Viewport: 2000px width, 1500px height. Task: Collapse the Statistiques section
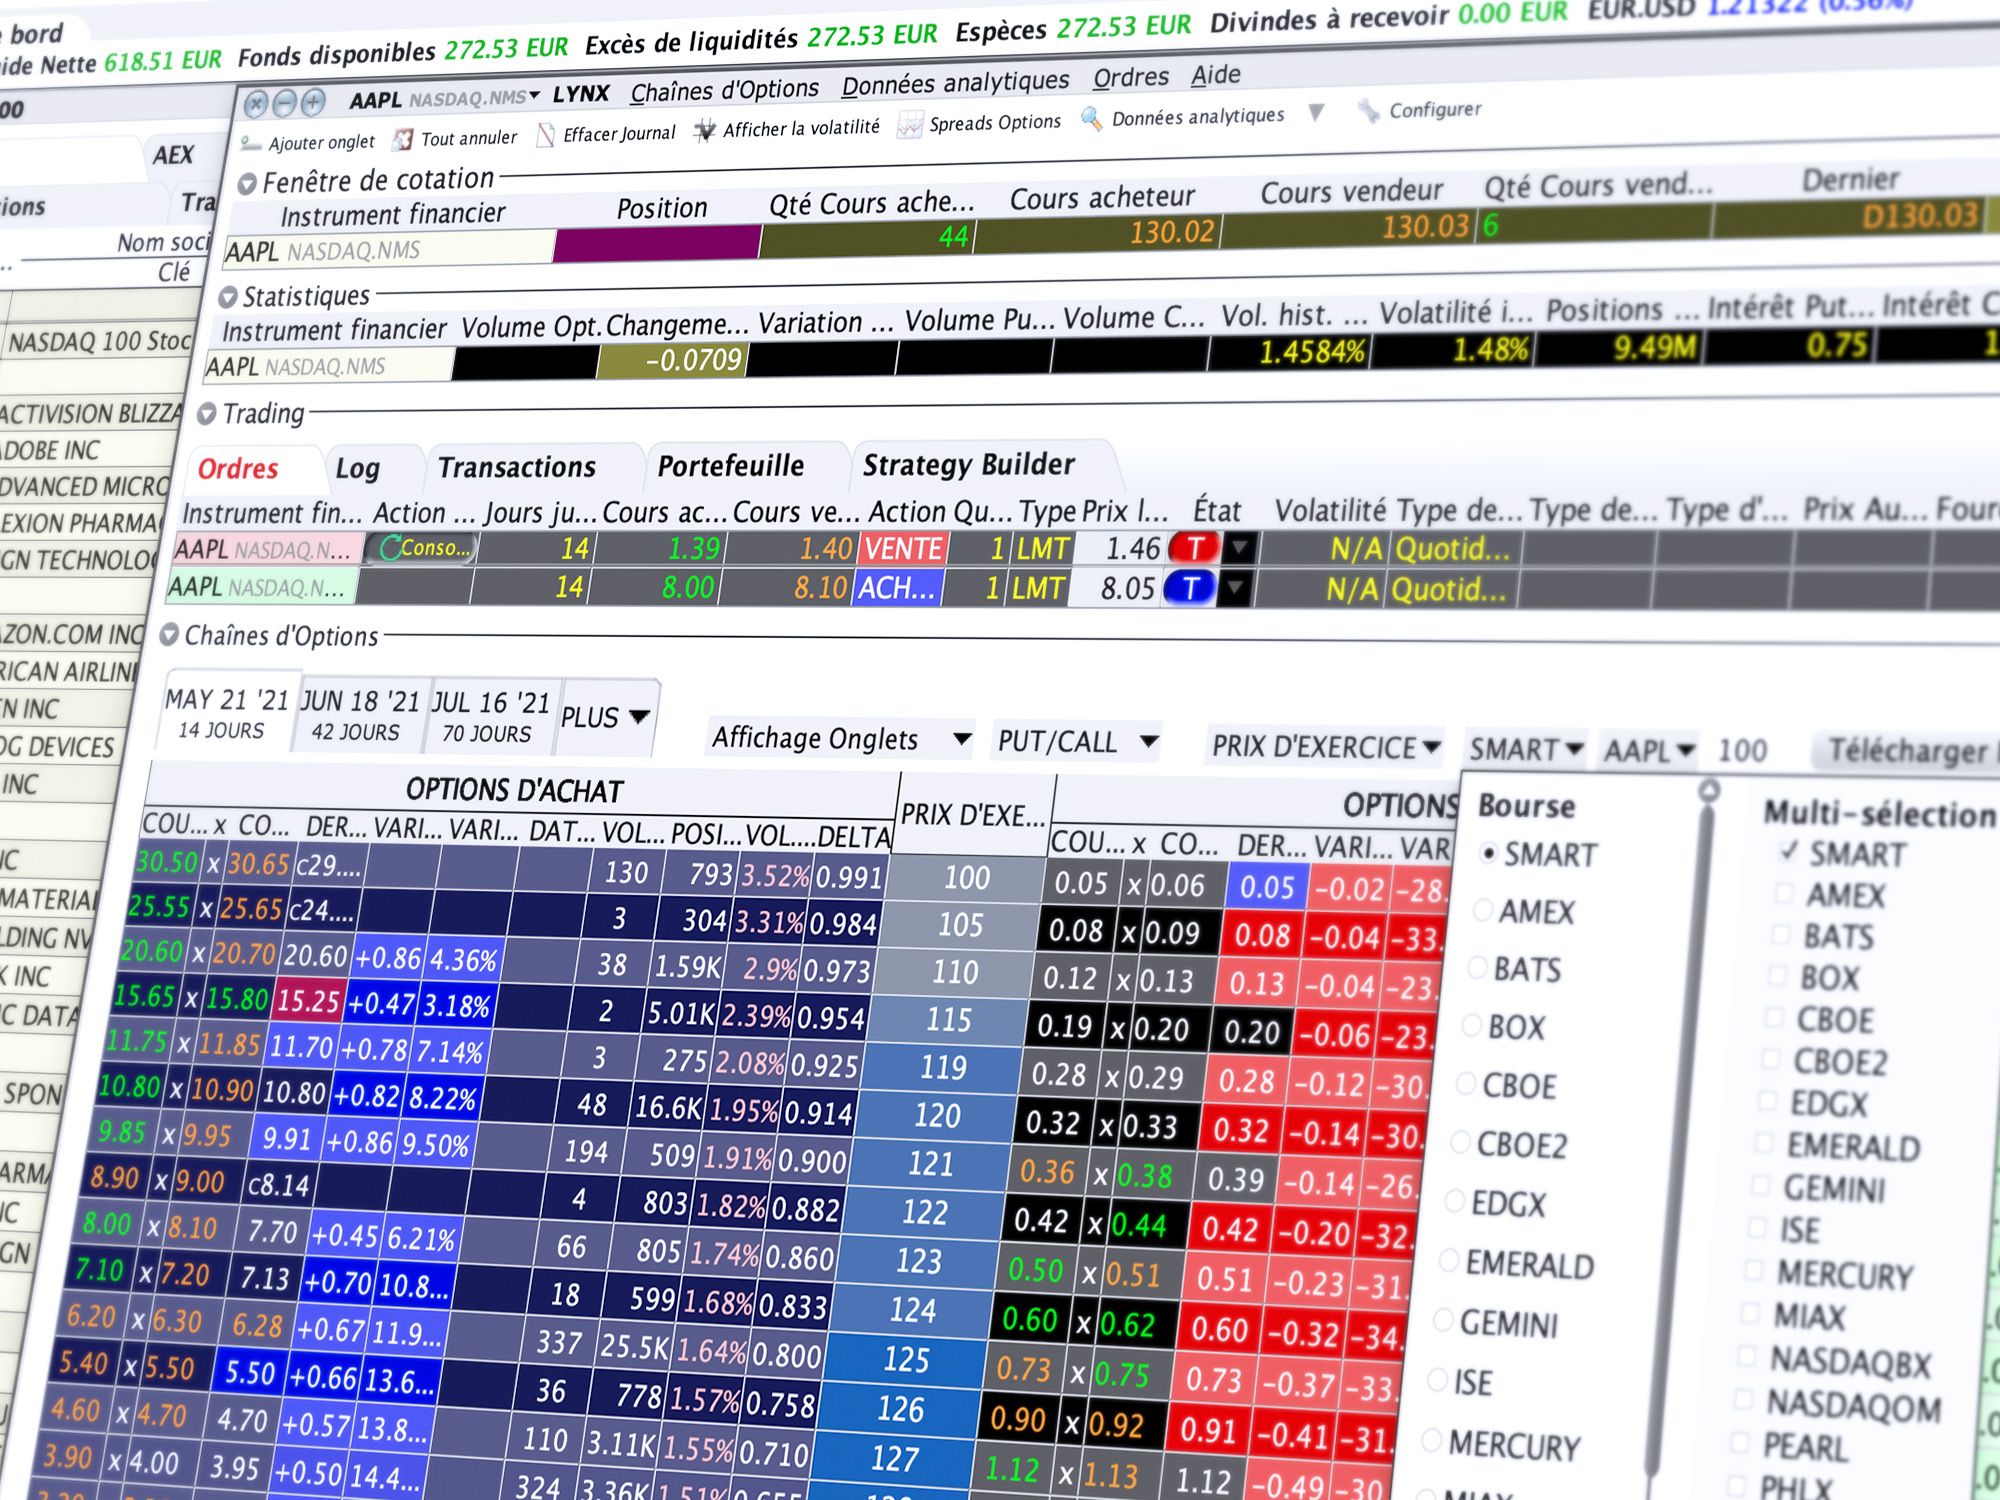(x=228, y=297)
